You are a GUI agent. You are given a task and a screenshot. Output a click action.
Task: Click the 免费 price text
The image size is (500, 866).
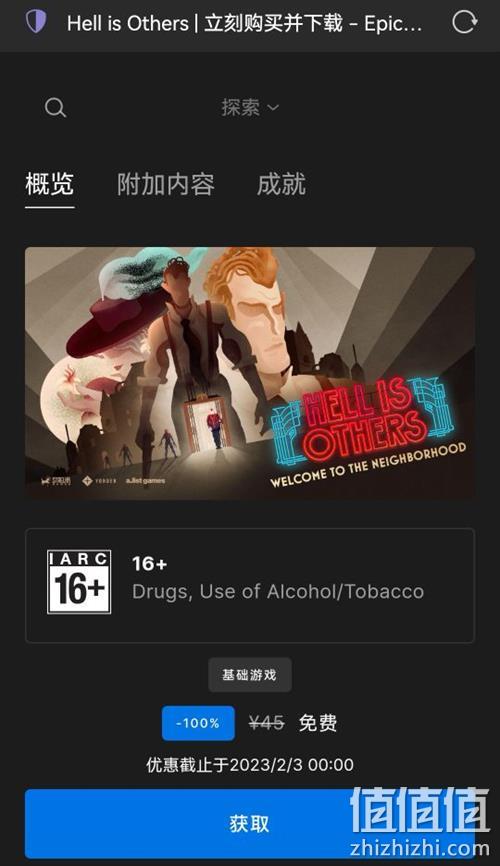click(x=318, y=723)
